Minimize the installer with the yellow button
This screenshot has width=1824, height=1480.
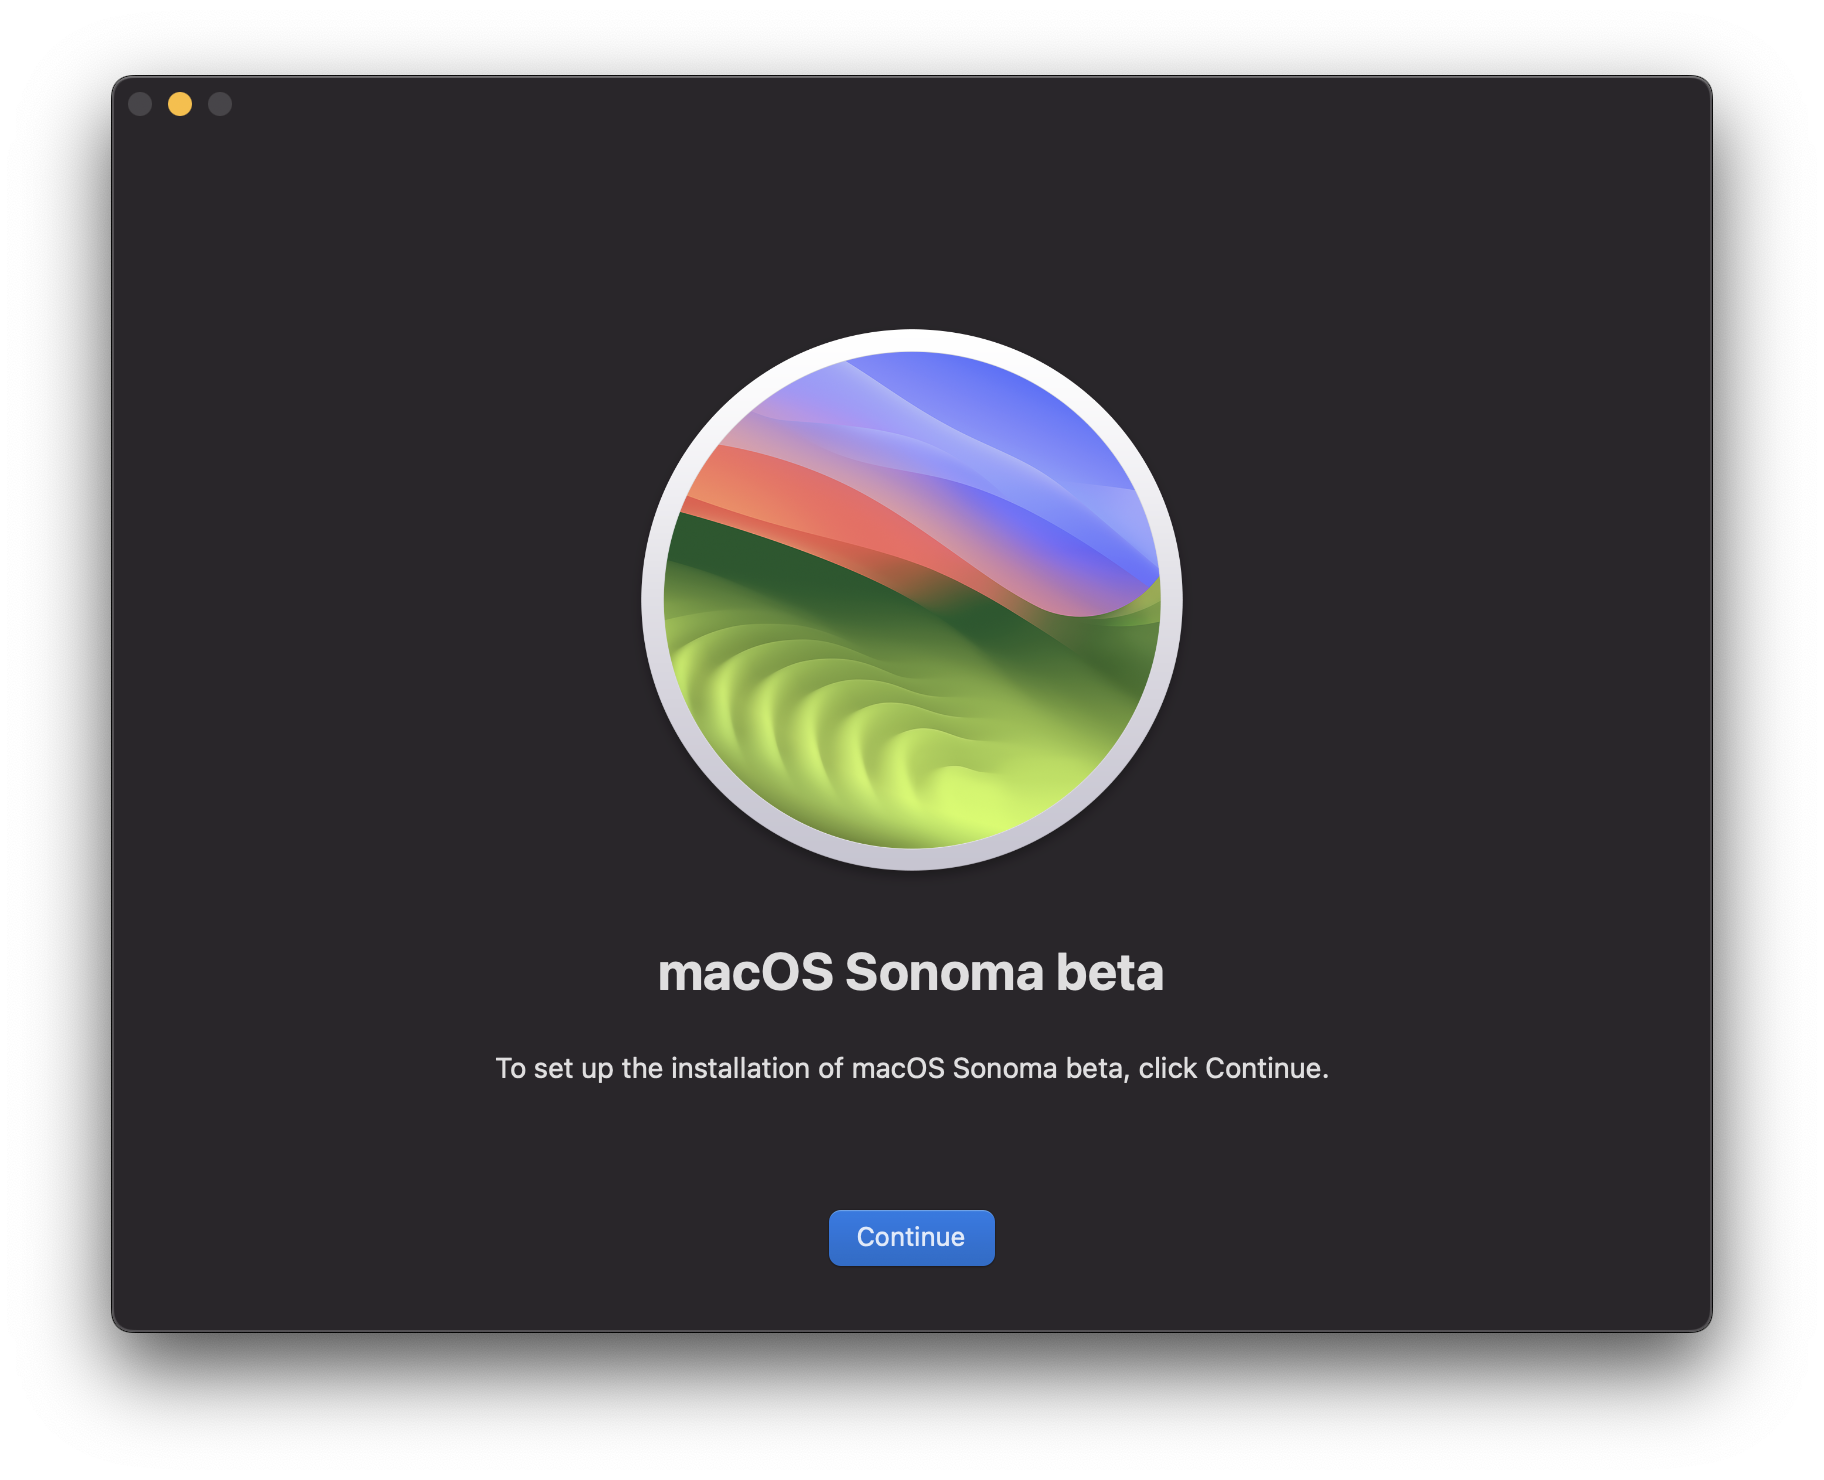180,104
